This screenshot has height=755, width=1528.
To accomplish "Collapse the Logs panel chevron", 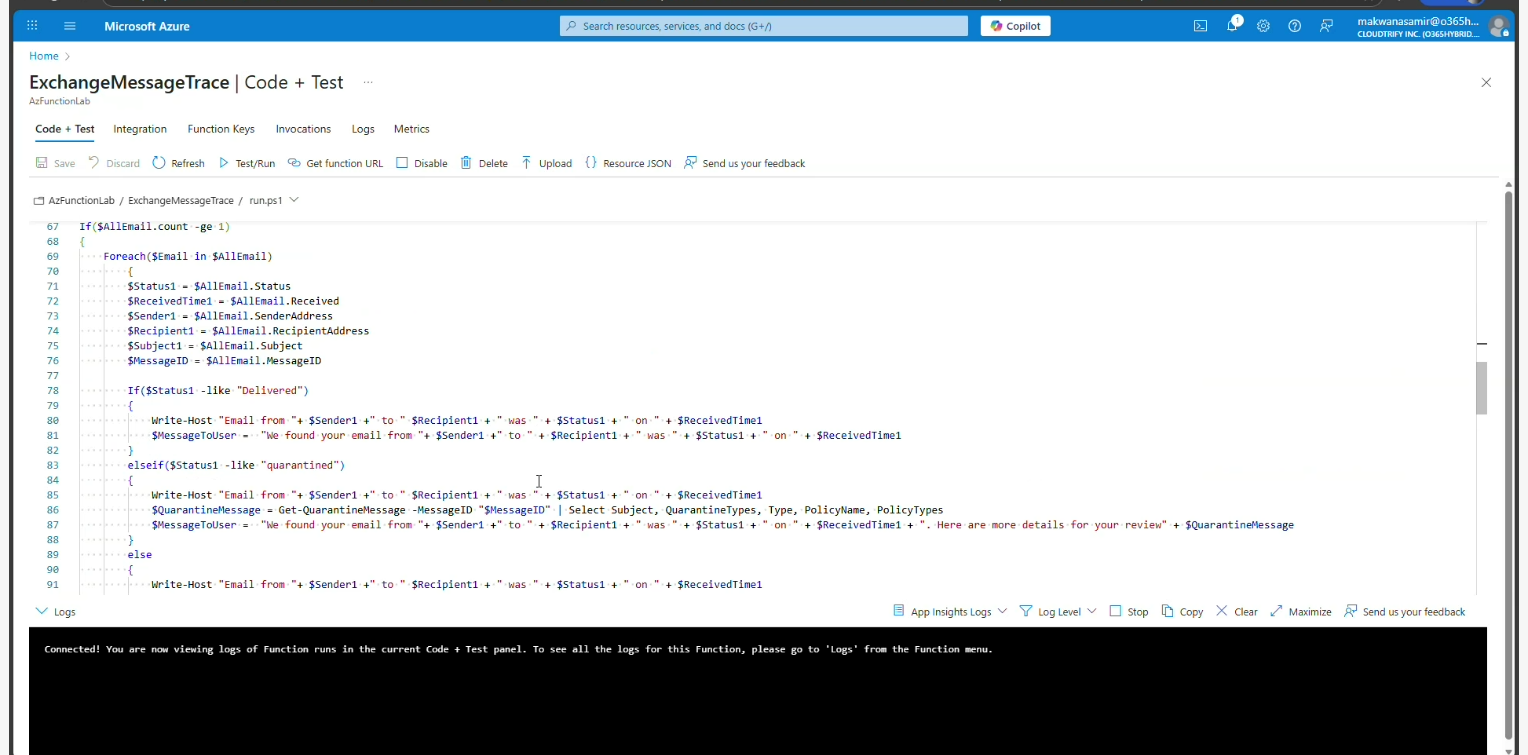I will [41, 611].
